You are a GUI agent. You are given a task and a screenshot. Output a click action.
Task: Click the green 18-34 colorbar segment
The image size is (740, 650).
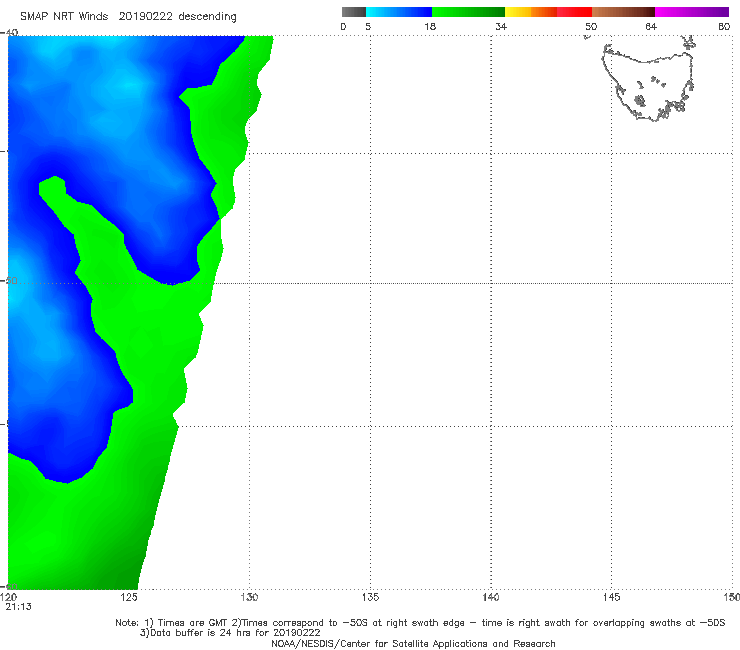tap(468, 12)
